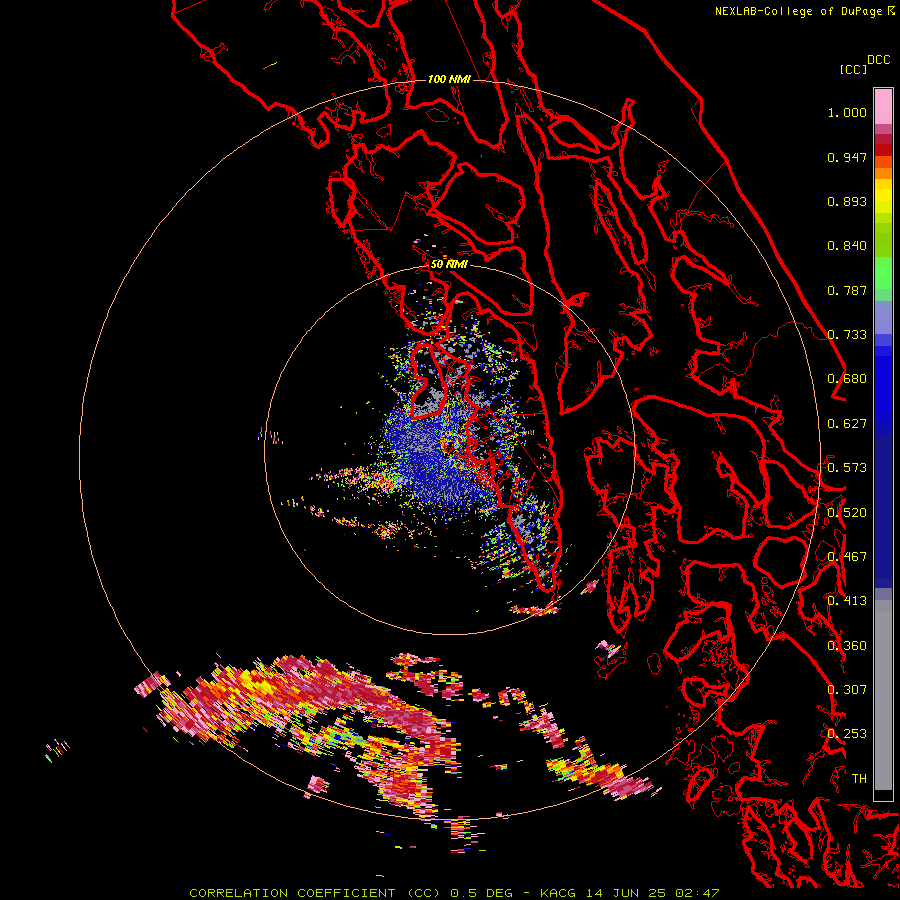The image size is (900, 900).
Task: Pick the bright green band on color bar
Action: [883, 273]
